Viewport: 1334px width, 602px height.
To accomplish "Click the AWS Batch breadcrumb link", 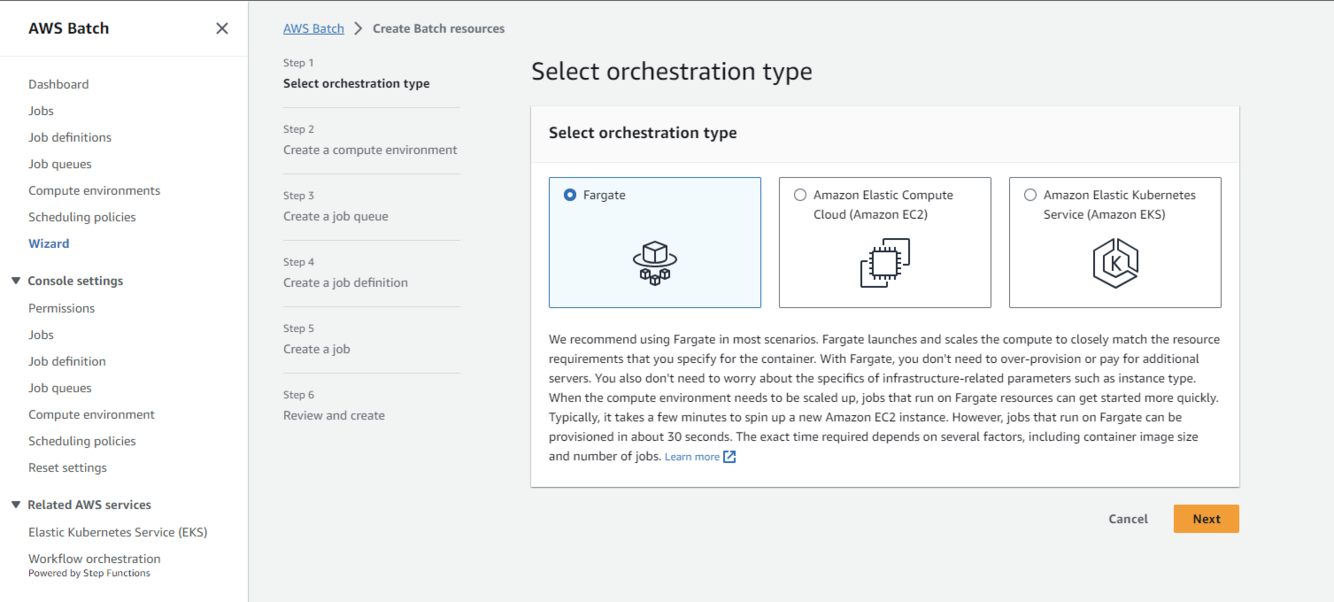I will [313, 28].
